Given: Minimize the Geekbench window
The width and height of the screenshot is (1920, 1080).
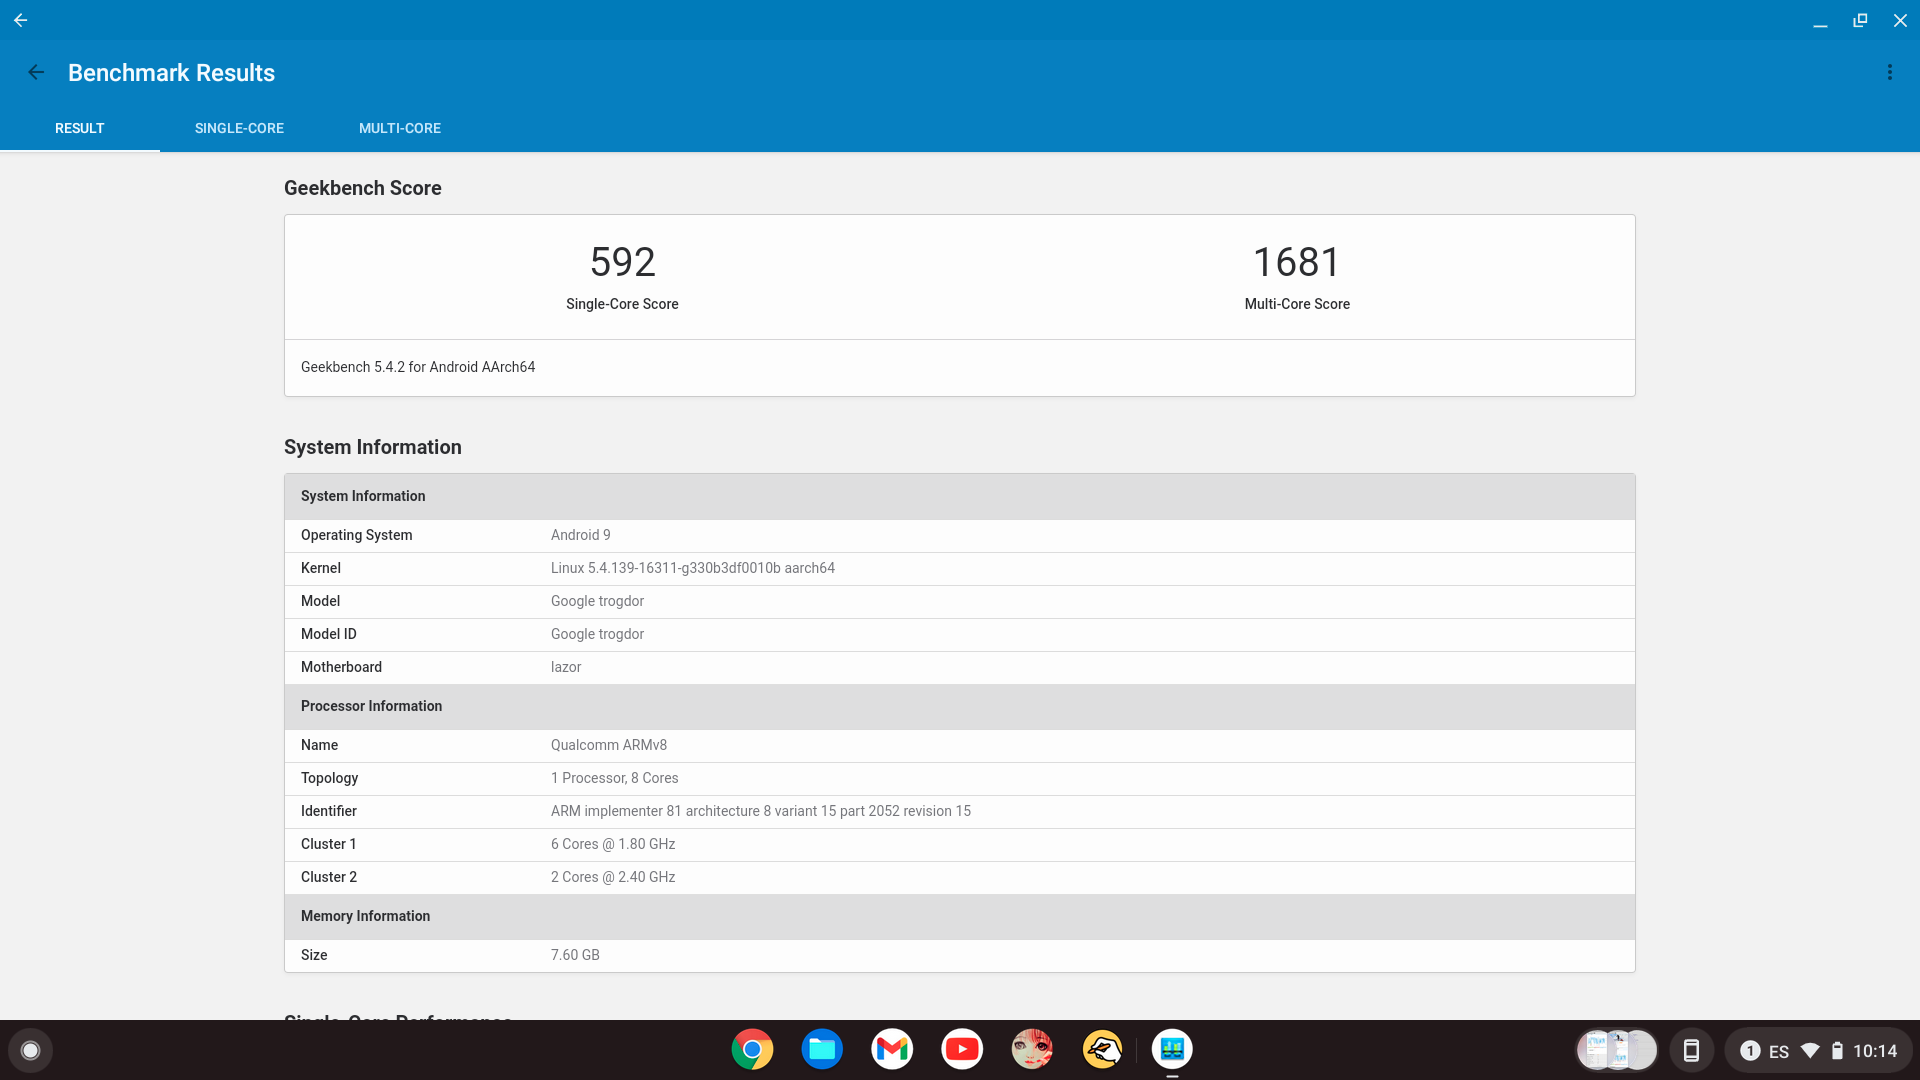Looking at the screenshot, I should (1820, 20).
